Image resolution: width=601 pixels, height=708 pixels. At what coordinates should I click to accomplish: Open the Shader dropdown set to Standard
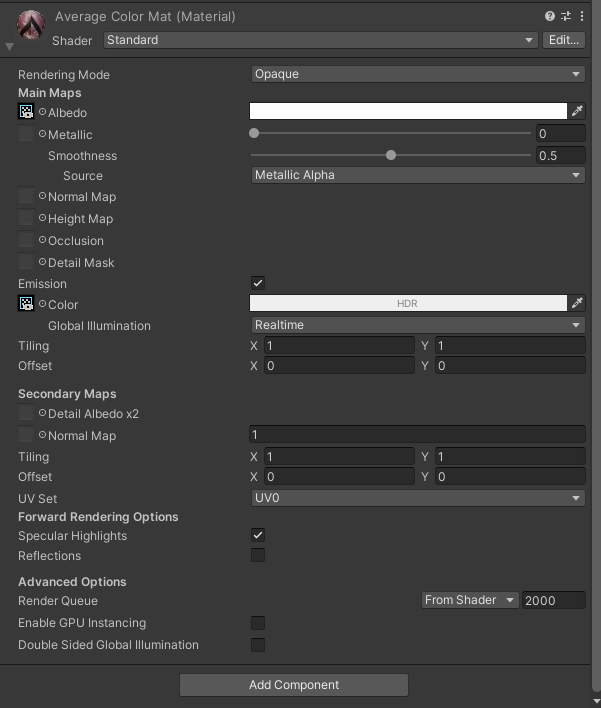click(x=320, y=40)
